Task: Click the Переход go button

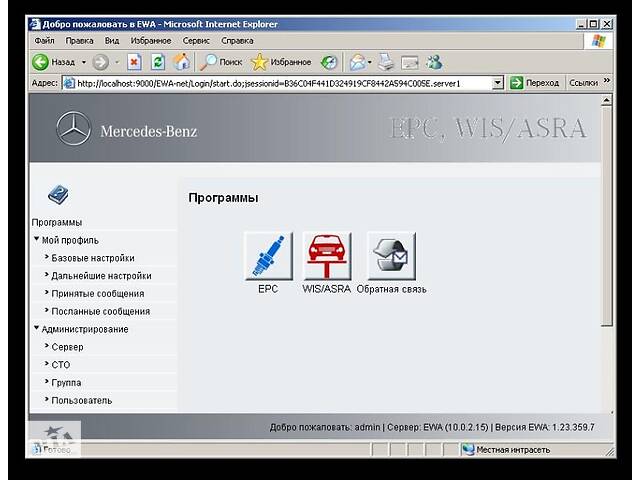Action: pos(534,83)
